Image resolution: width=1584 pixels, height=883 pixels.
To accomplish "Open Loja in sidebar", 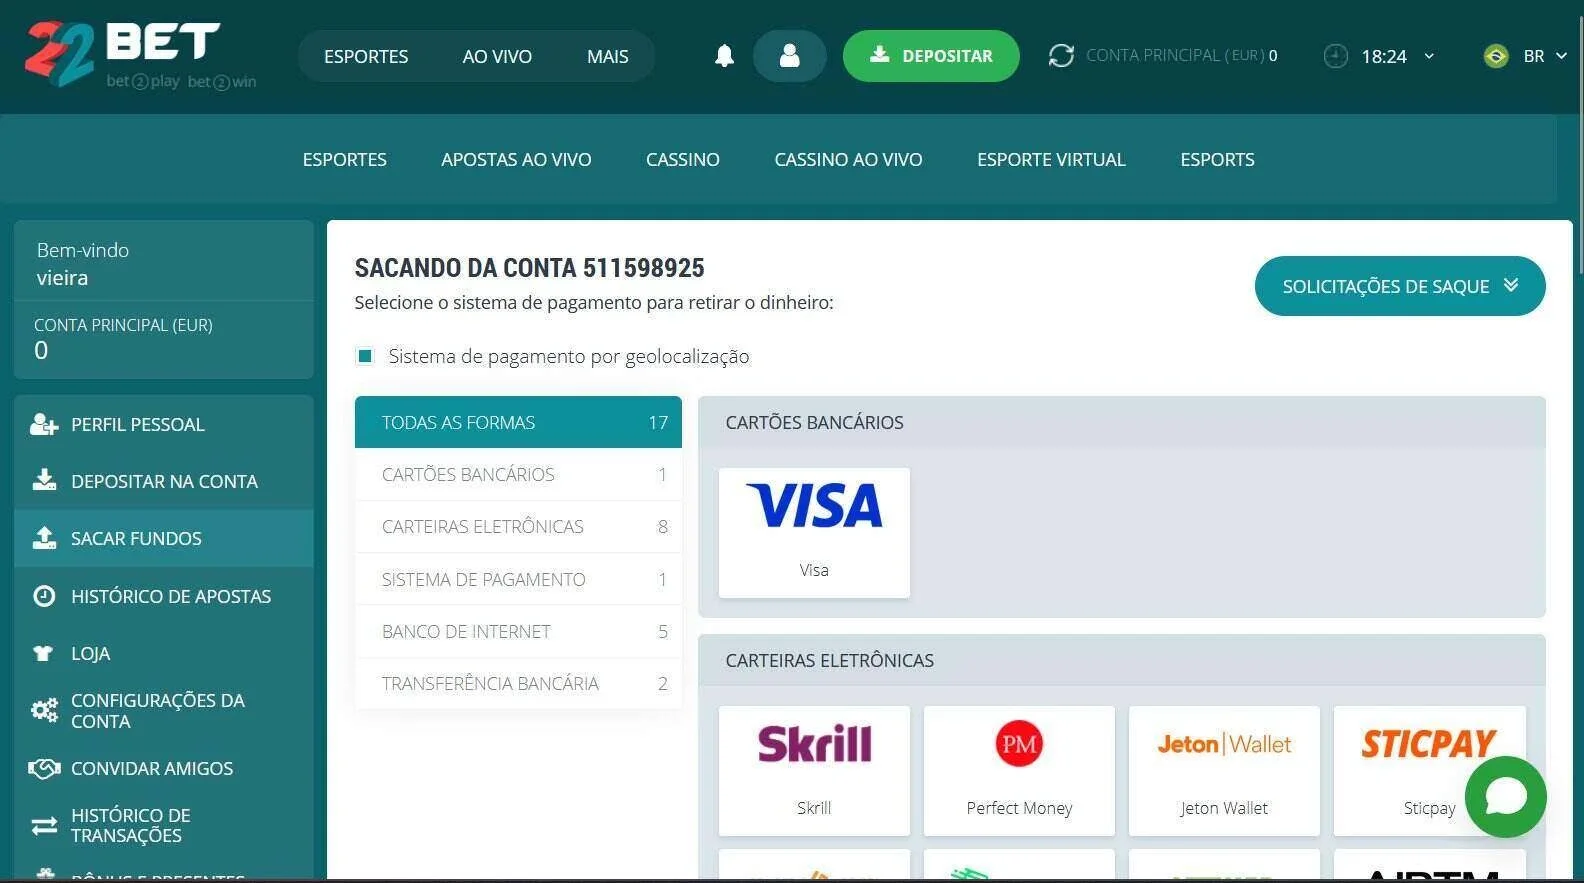I will tap(164, 653).
